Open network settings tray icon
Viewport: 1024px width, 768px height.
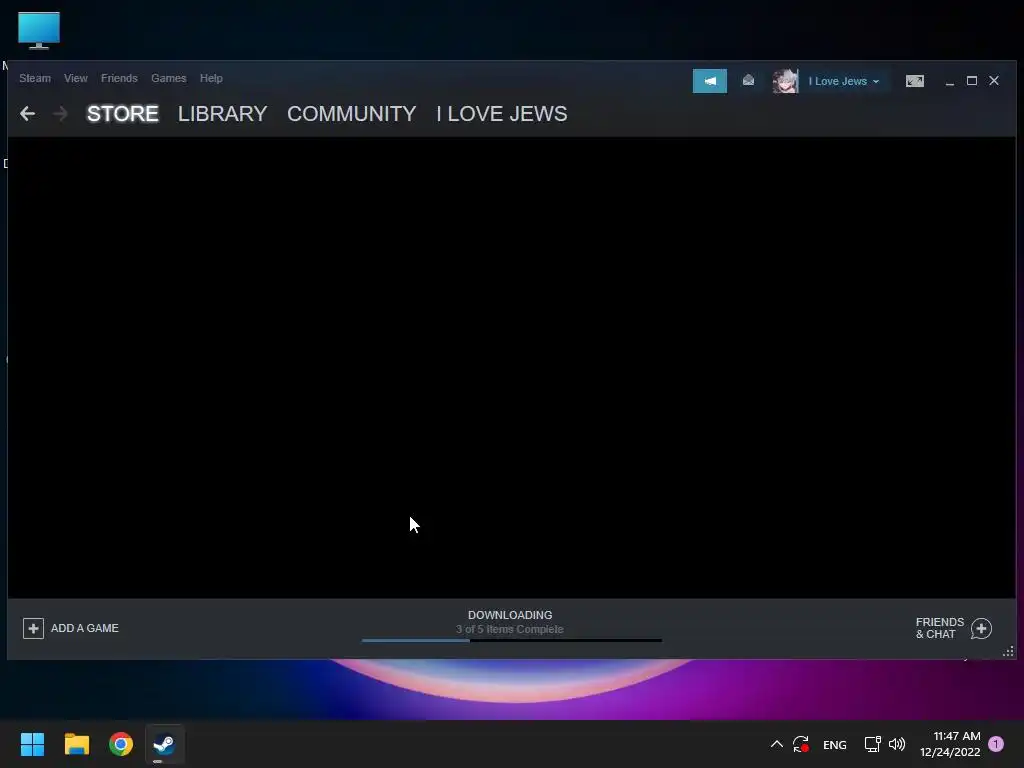[x=872, y=744]
